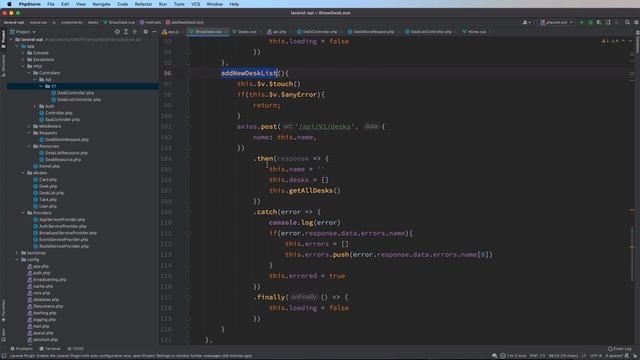
Task: Open the run configuration dropdown
Action: pos(557,22)
